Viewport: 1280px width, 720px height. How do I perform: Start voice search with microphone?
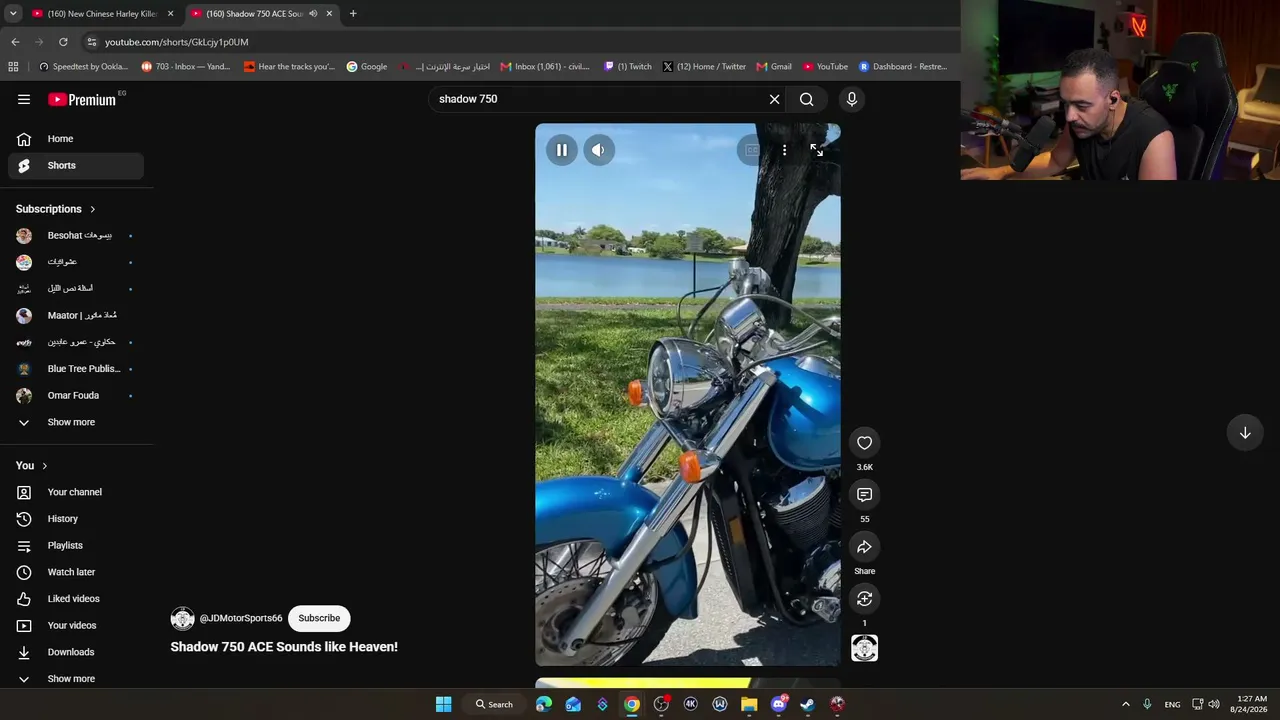851,99
